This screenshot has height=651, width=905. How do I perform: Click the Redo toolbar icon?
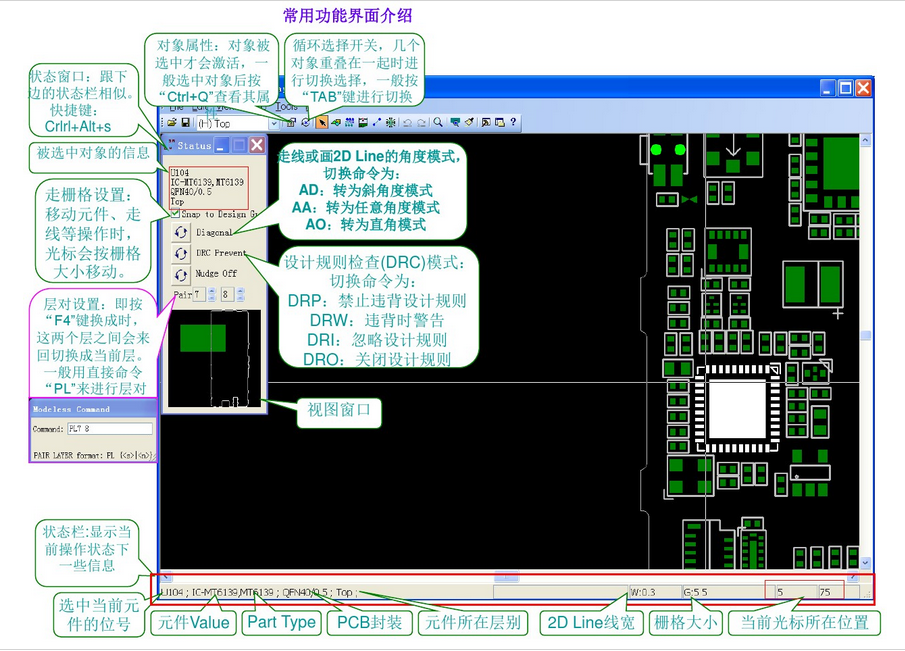420,123
